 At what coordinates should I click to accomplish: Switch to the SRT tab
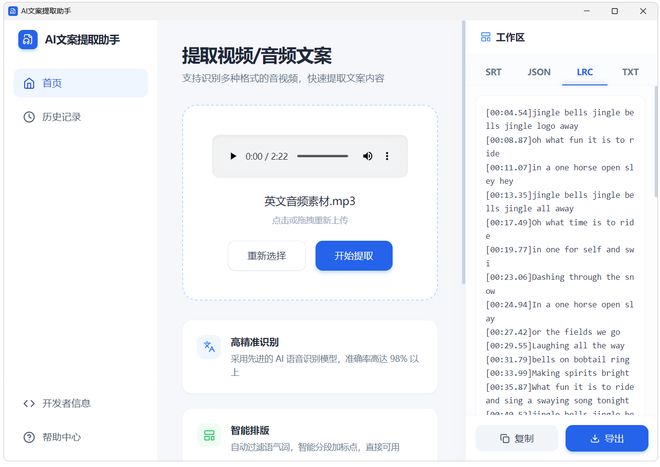click(x=493, y=72)
